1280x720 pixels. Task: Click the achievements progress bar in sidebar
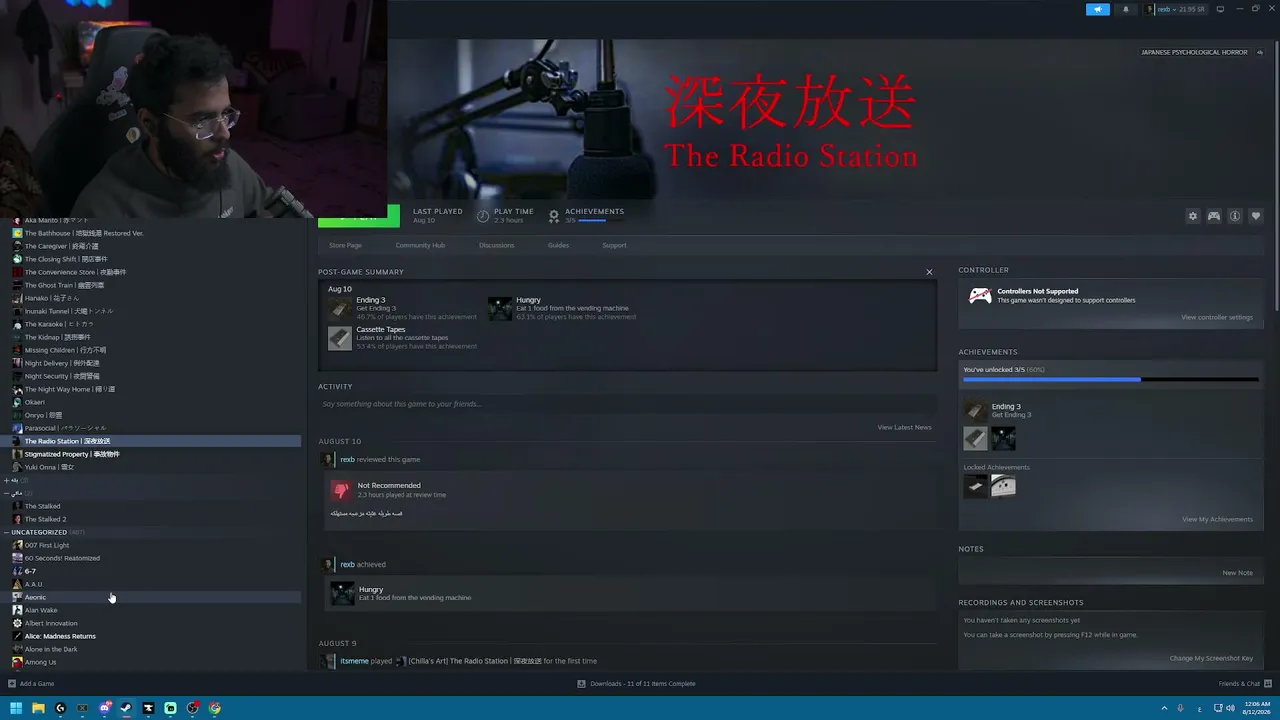[x=1111, y=380]
